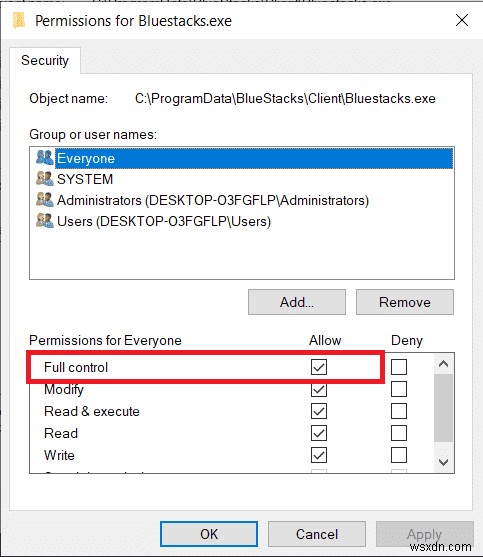Confirm changes with OK button
Viewport: 483px width, 557px height.
(x=209, y=534)
